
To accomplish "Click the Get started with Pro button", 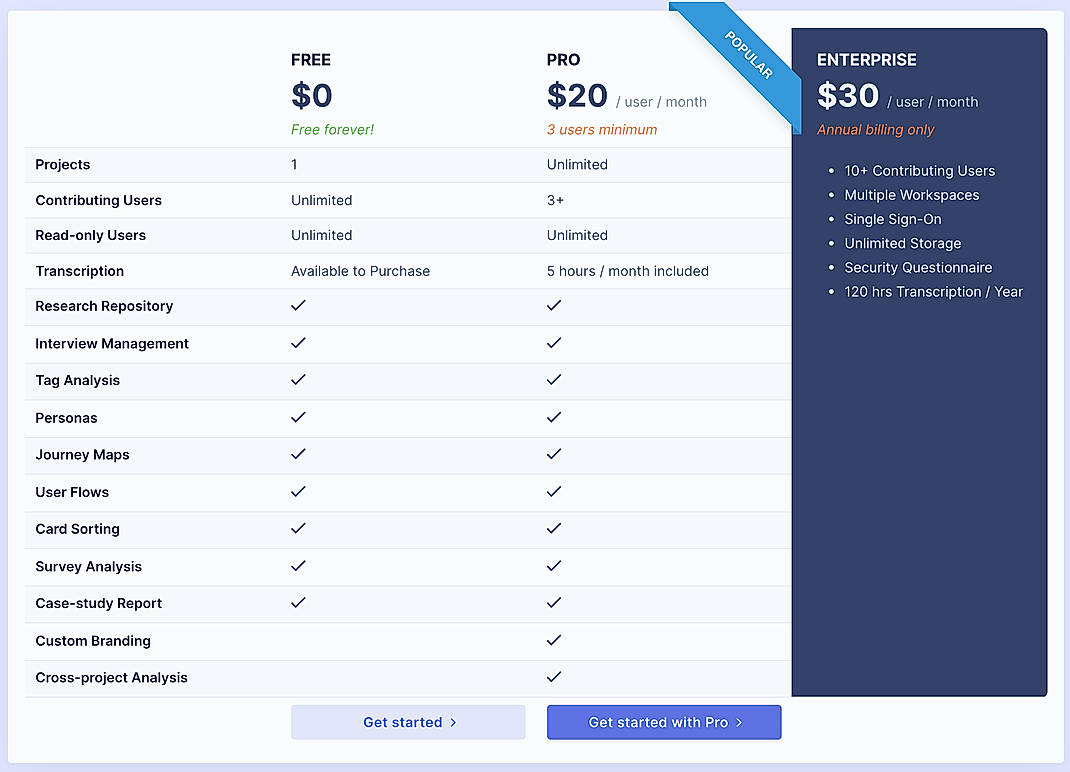I will pos(664,722).
